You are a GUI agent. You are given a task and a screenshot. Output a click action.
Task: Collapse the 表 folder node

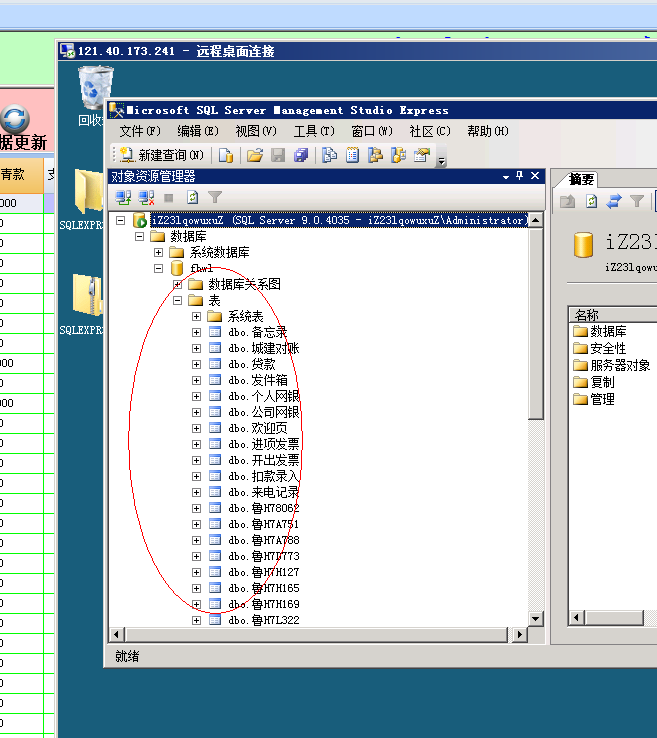(x=177, y=300)
